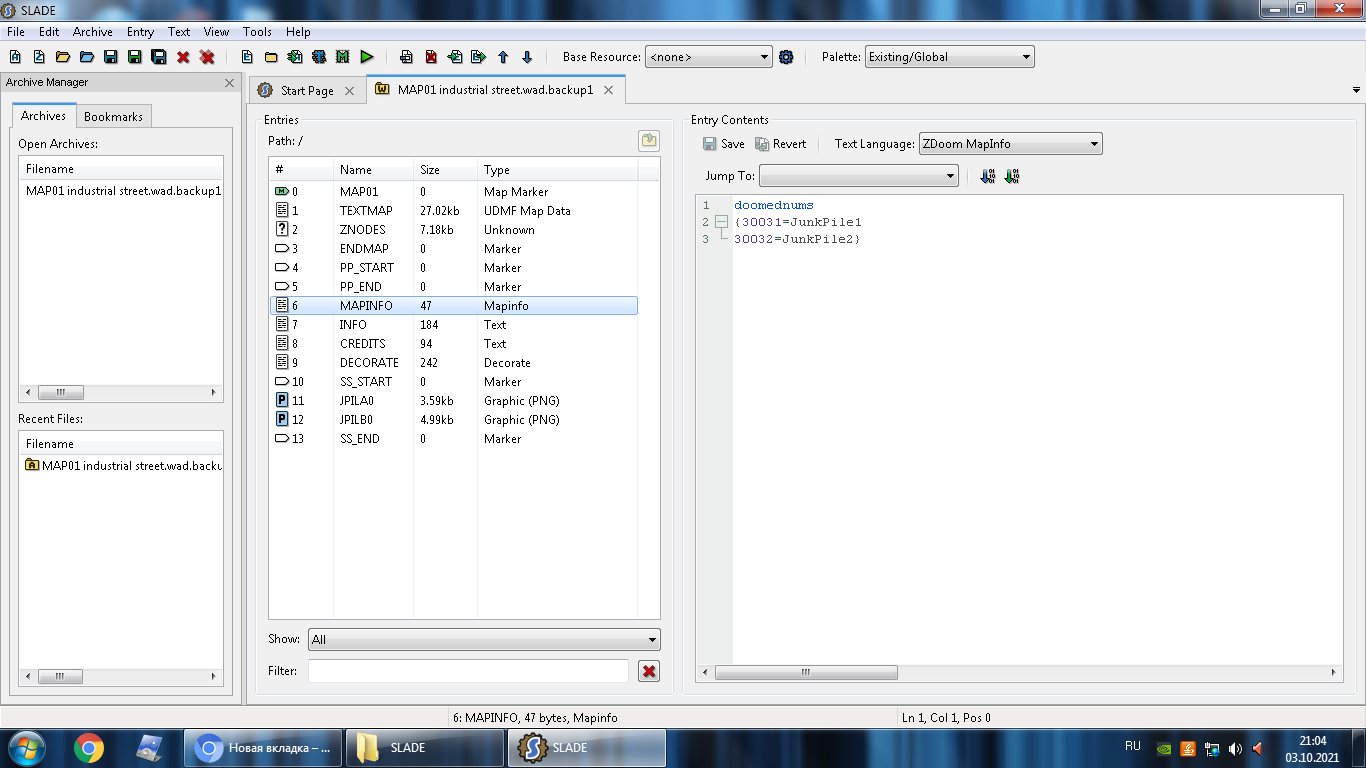Open the File menu
This screenshot has height=768, width=1366.
[16, 32]
